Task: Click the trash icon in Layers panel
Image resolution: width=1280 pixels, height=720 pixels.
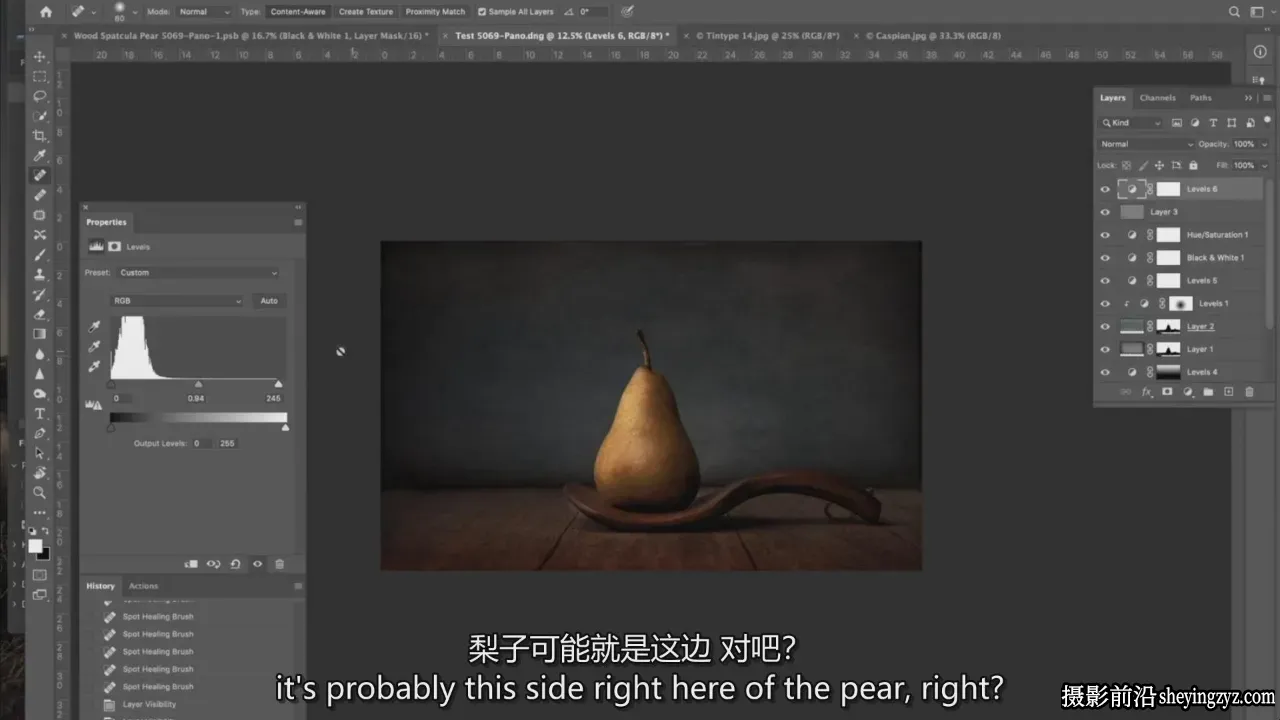Action: pos(1249,392)
